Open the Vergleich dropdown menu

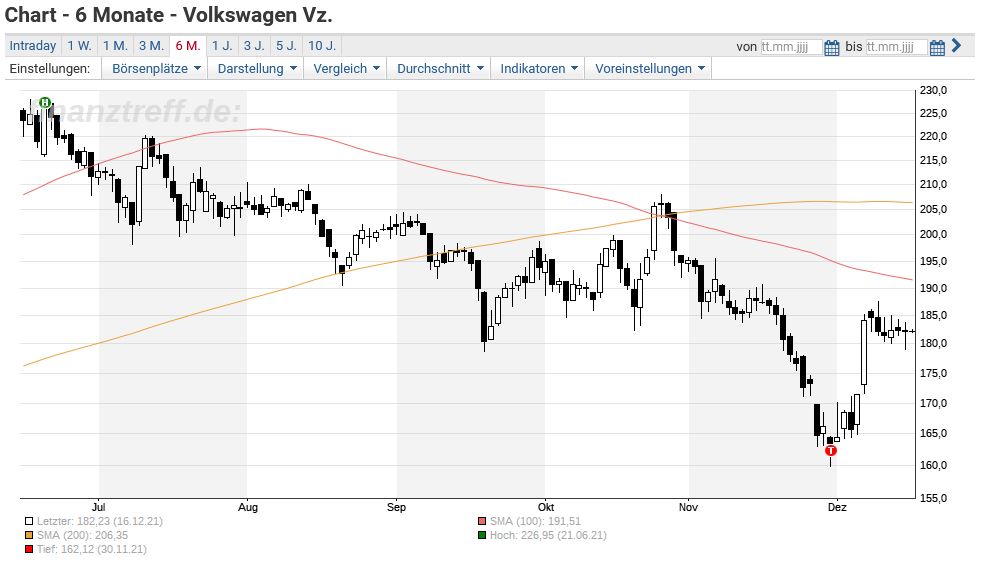tap(346, 68)
